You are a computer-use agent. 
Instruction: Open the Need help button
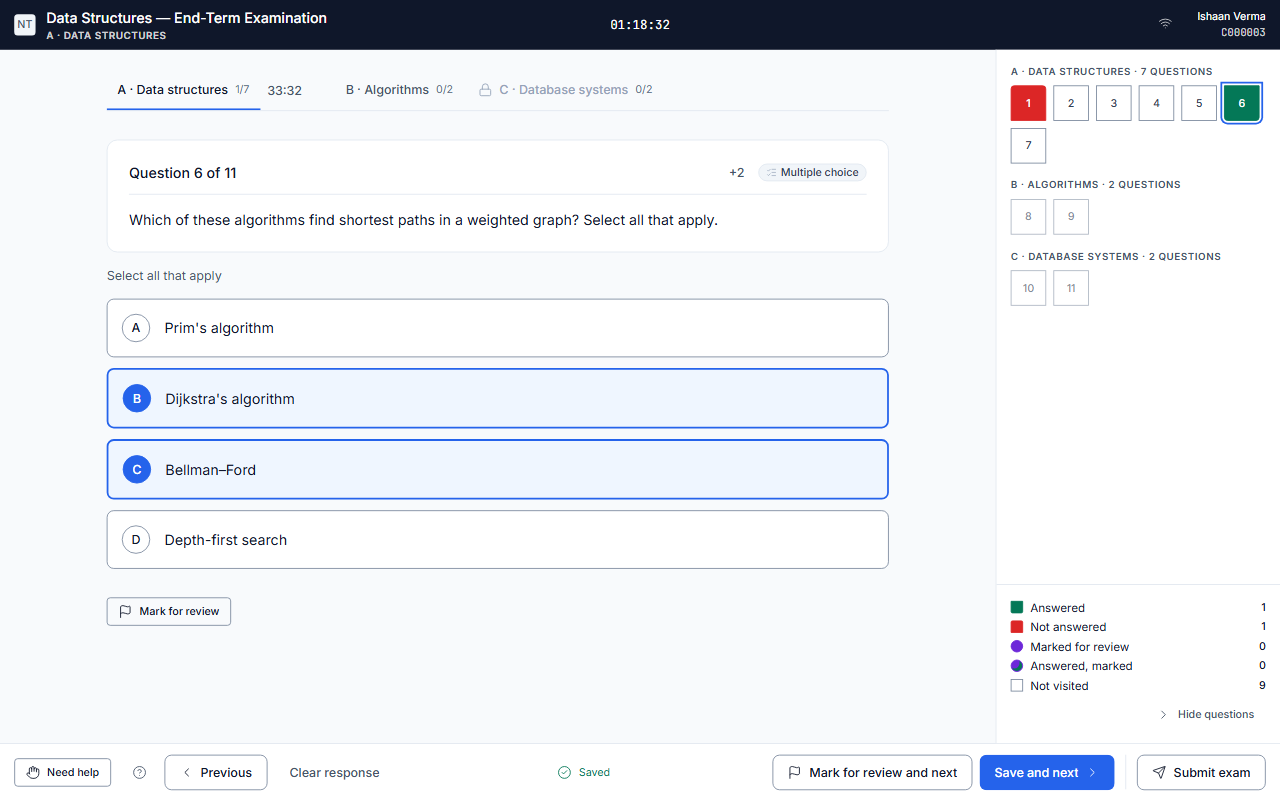pyautogui.click(x=63, y=772)
